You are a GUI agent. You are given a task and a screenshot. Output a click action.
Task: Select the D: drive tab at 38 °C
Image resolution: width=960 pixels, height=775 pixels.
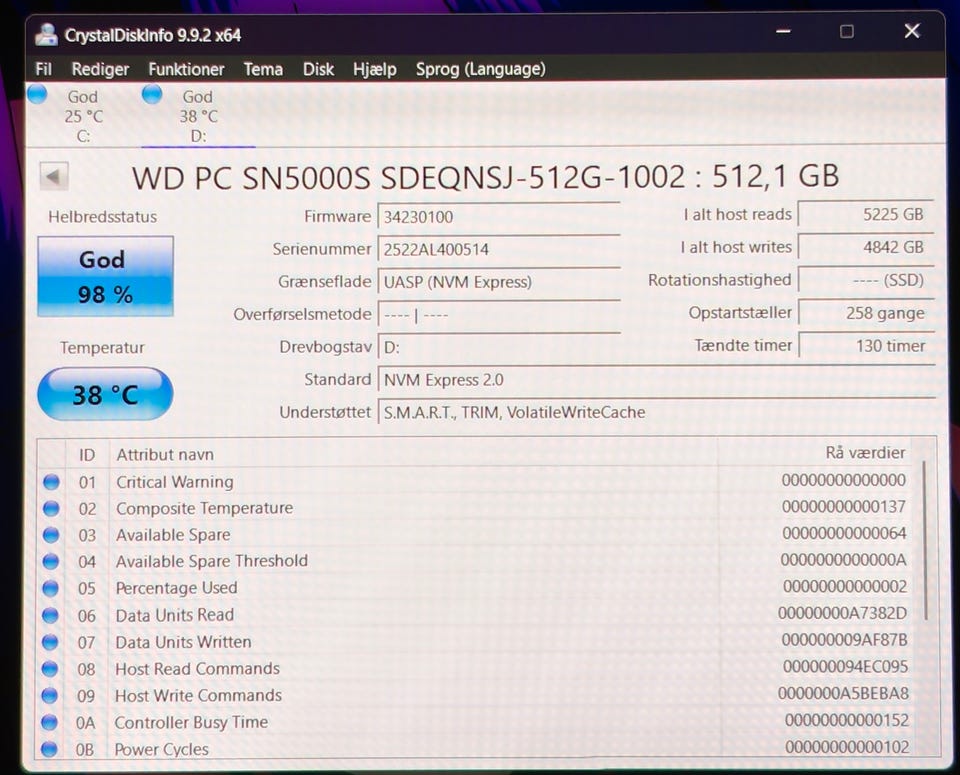pyautogui.click(x=198, y=116)
